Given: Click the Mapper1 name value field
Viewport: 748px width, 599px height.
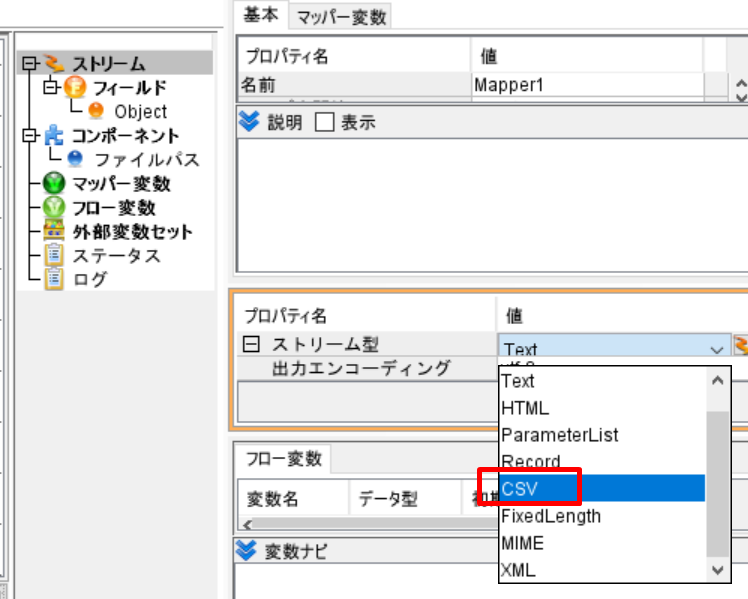Looking at the screenshot, I should [x=587, y=85].
